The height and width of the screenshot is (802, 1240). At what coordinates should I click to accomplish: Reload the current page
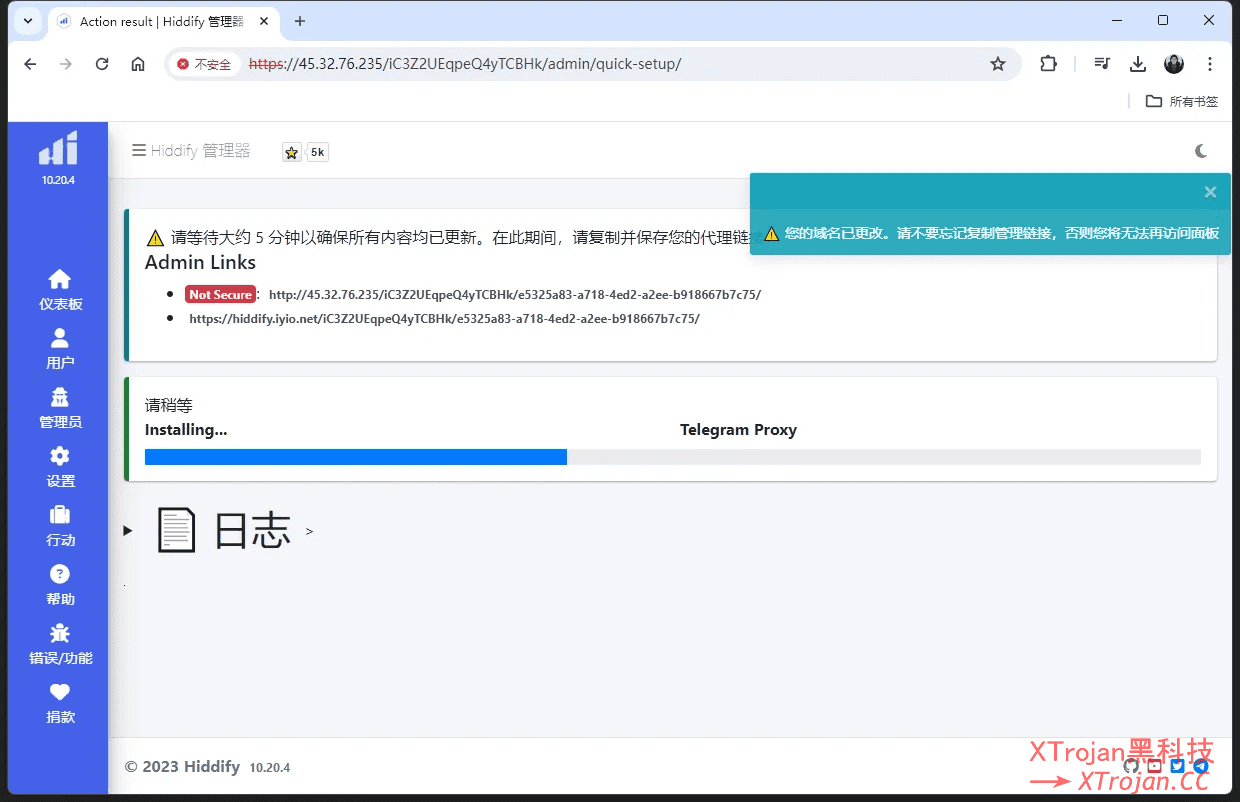point(102,64)
